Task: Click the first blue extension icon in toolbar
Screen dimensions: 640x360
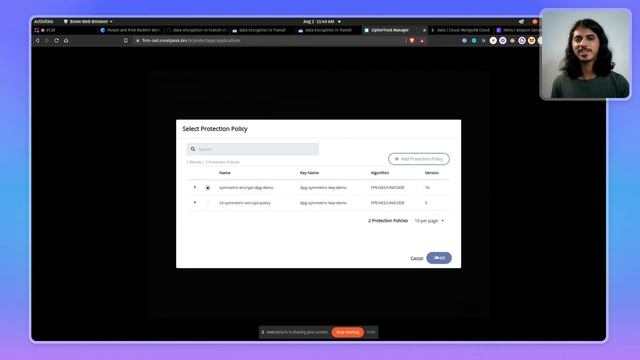Action: [x=464, y=40]
